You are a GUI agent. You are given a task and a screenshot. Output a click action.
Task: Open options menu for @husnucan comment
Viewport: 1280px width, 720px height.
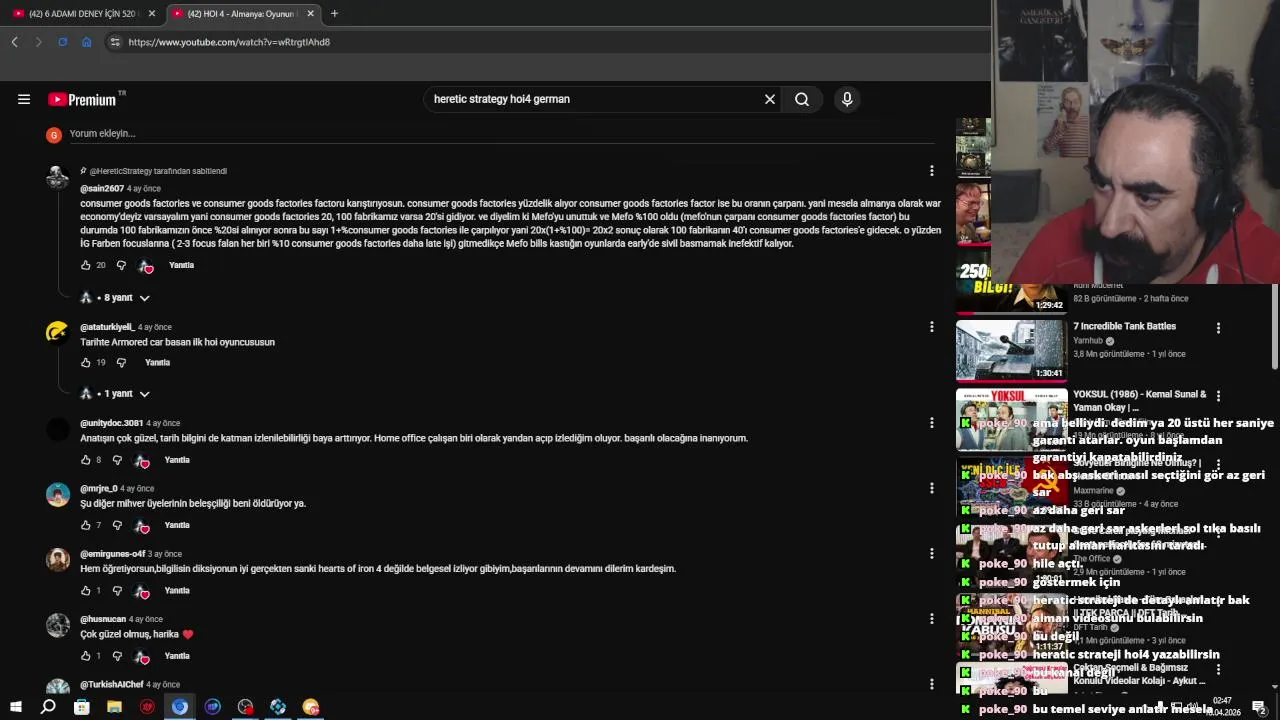[931, 619]
